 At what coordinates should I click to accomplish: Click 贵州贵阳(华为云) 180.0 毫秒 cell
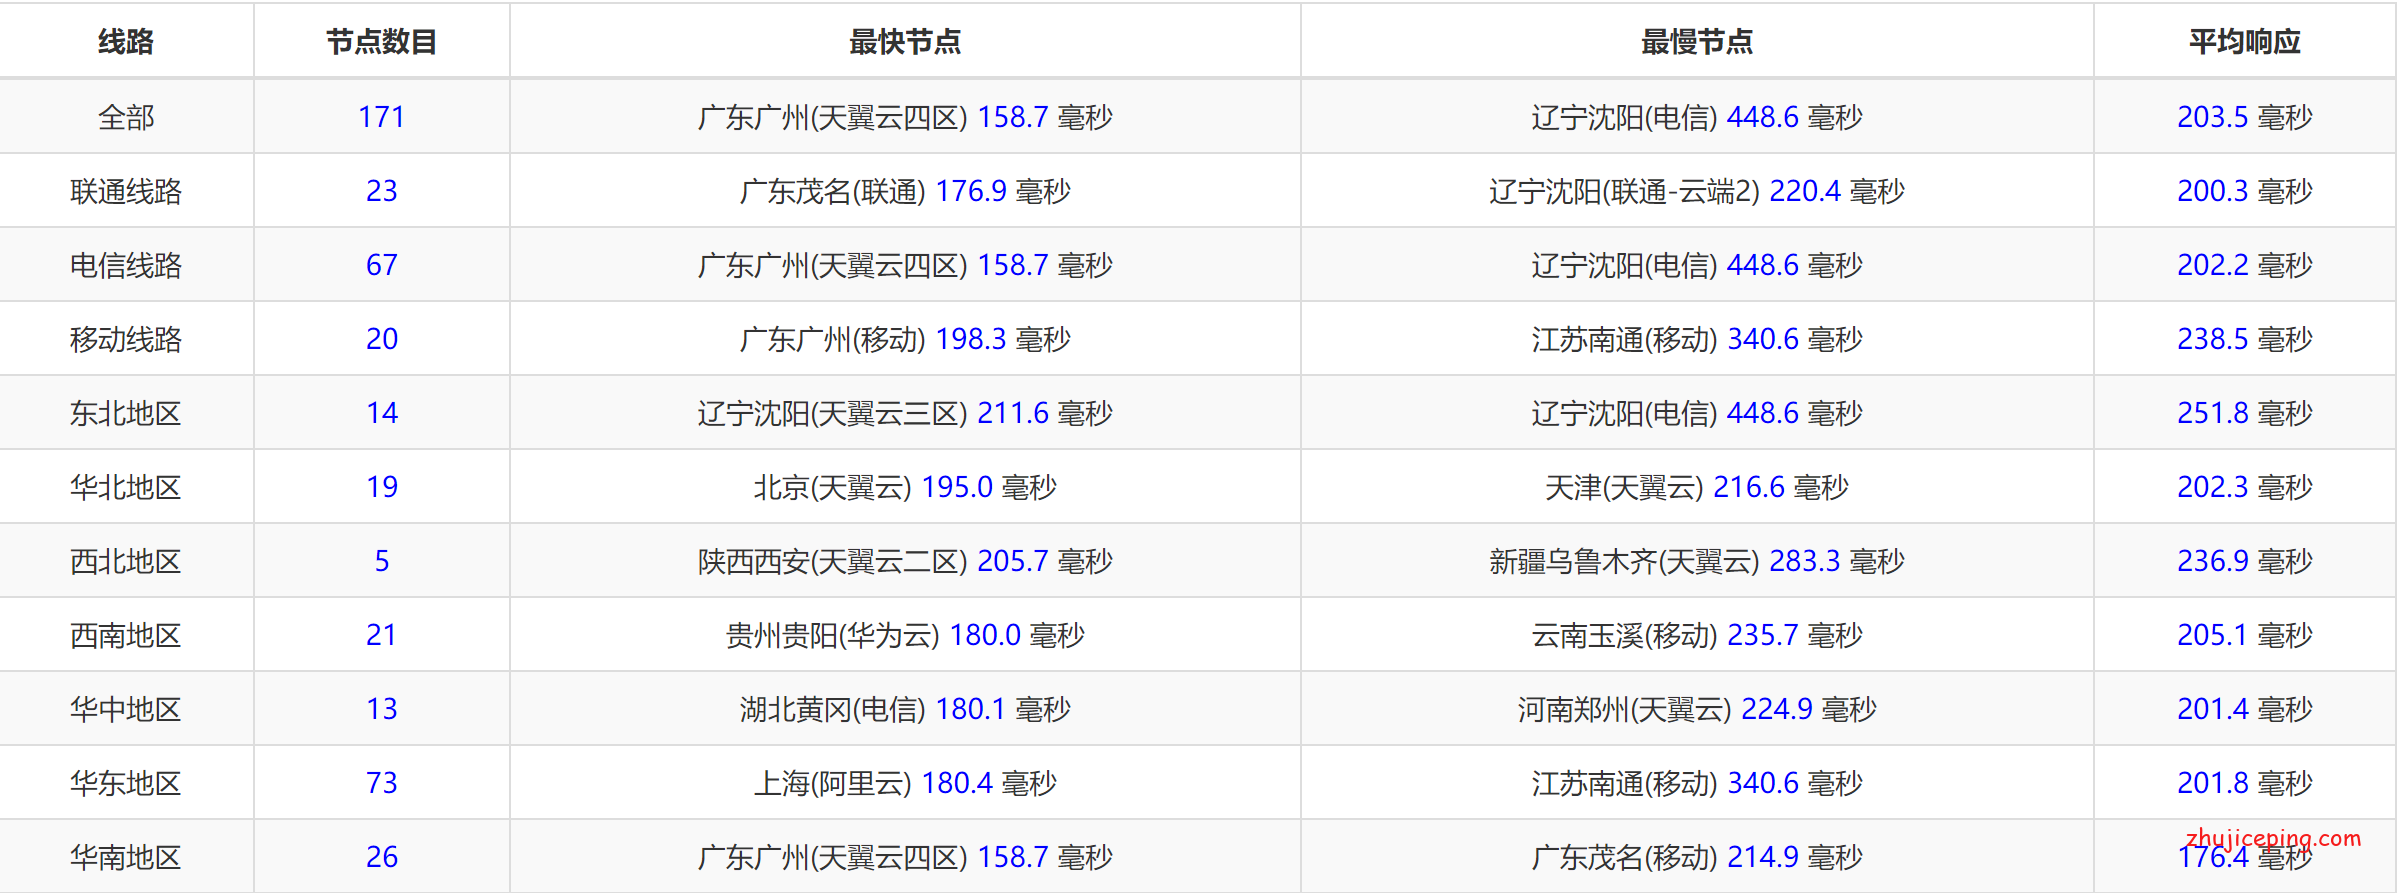coord(905,635)
